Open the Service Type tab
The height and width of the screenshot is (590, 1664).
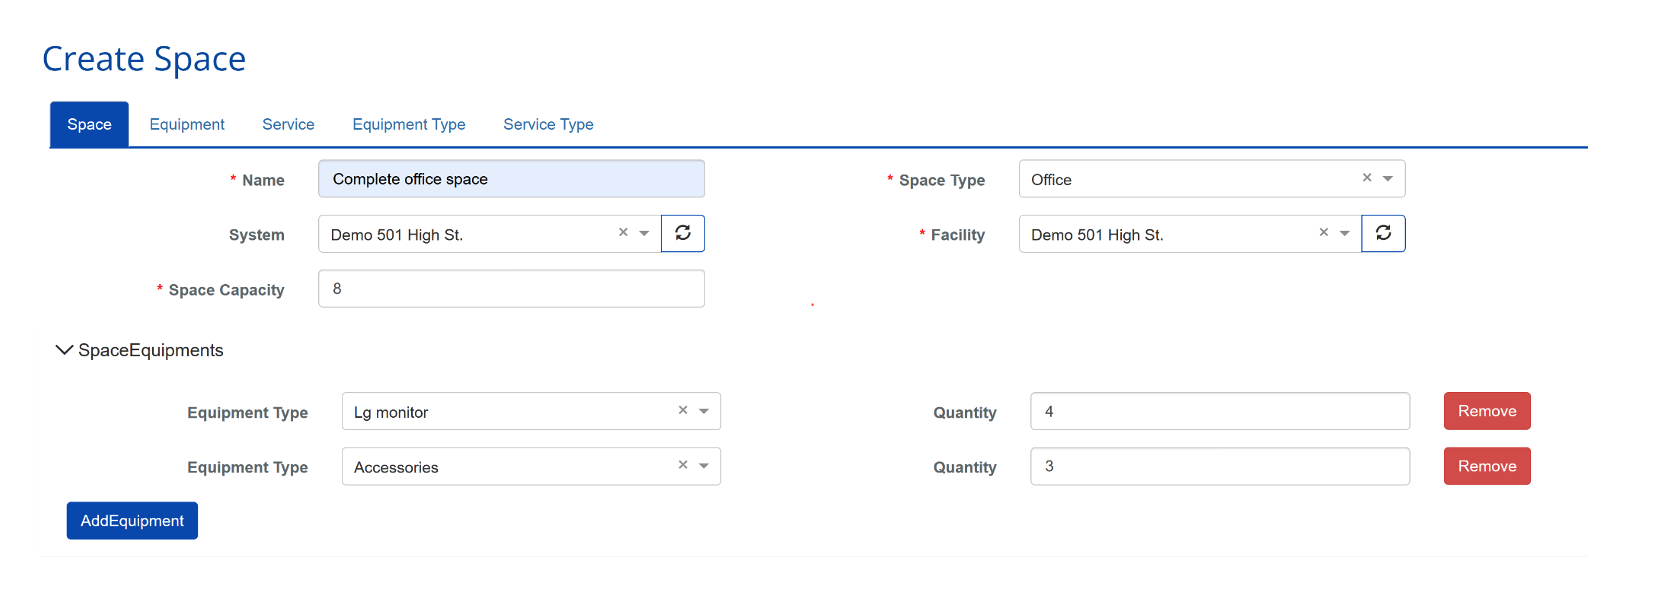[x=548, y=124]
